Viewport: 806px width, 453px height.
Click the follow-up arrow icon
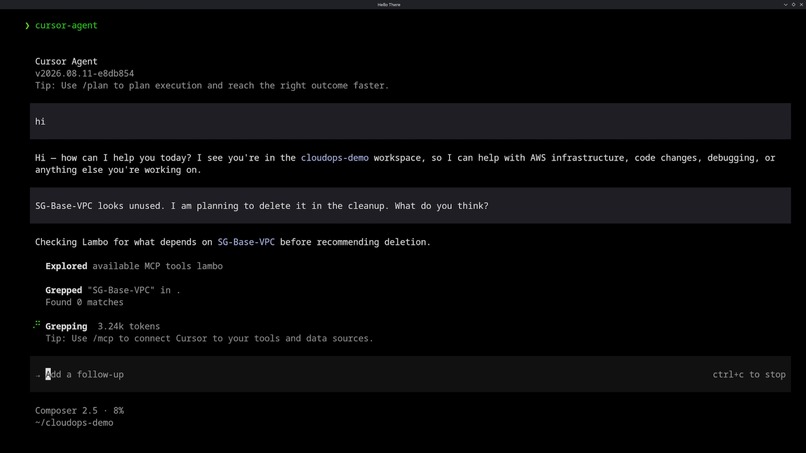pos(38,375)
